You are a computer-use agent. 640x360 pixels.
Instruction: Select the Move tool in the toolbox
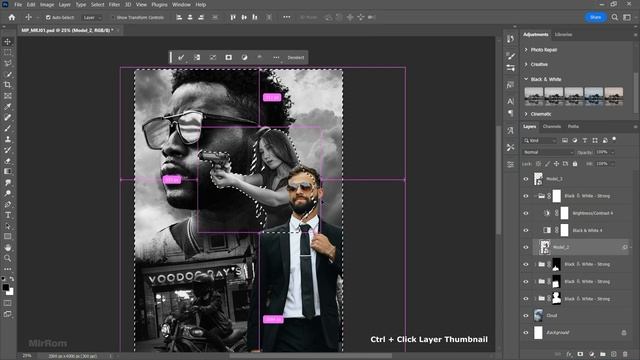[x=7, y=42]
